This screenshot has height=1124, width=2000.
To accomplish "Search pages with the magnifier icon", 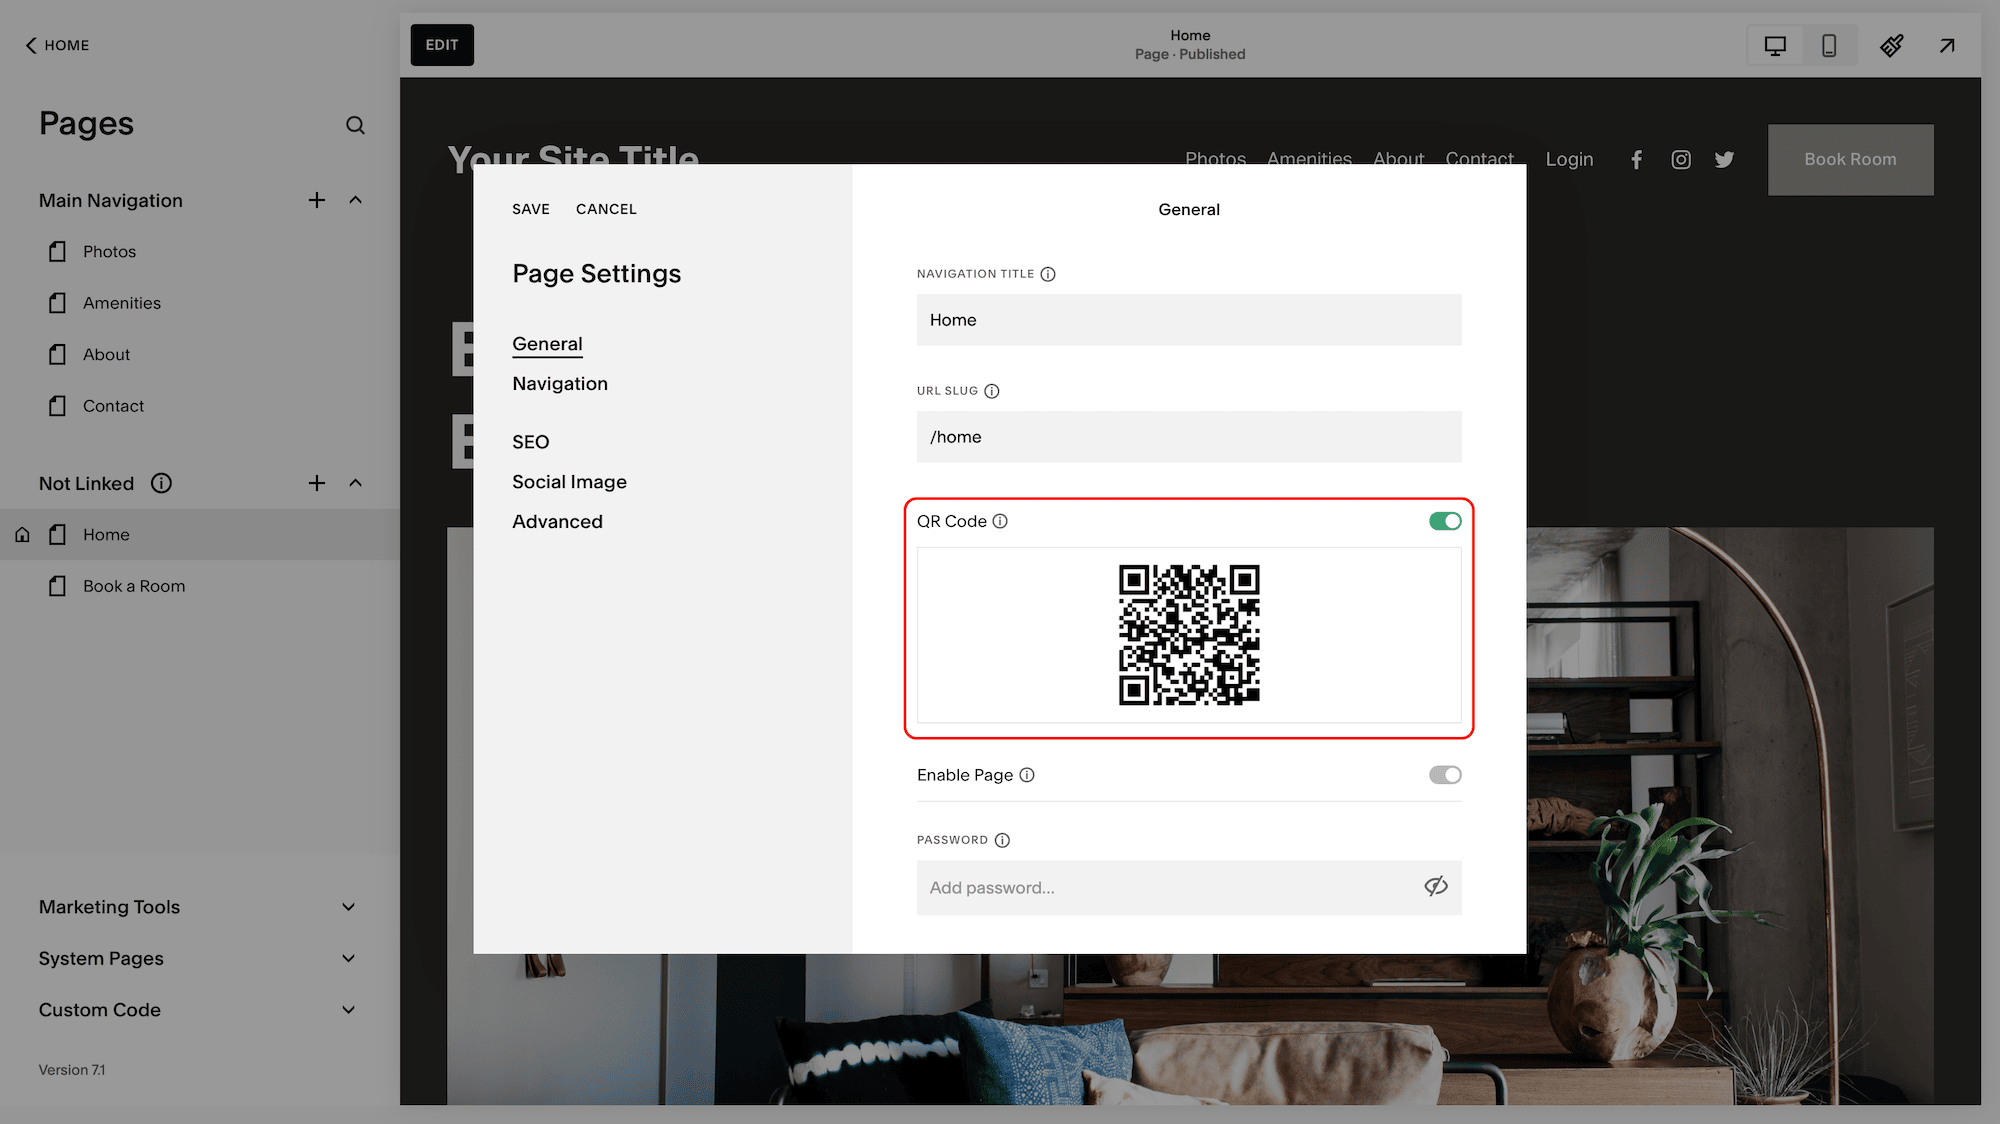I will 355,125.
